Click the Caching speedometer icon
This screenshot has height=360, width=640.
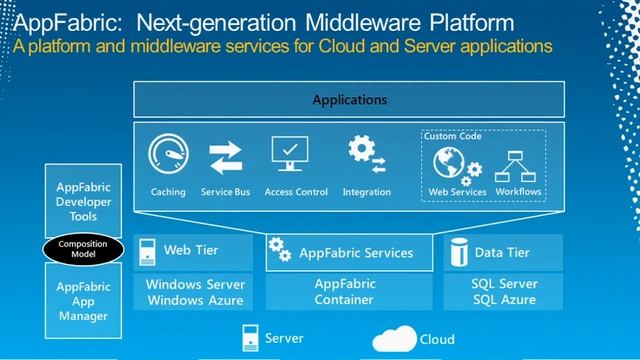168,154
